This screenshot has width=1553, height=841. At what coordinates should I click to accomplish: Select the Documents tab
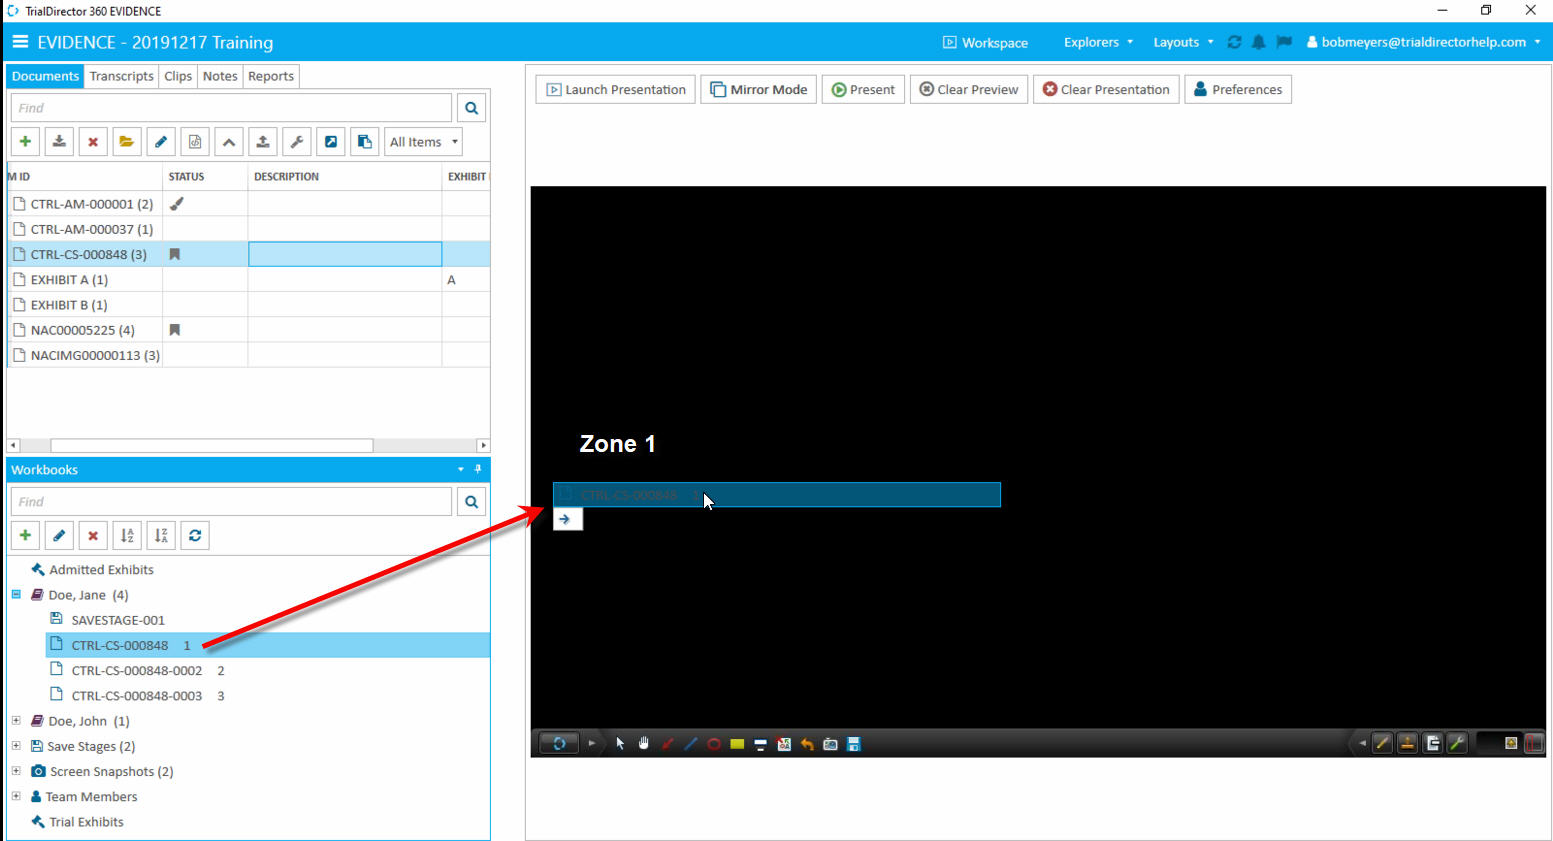click(x=45, y=76)
